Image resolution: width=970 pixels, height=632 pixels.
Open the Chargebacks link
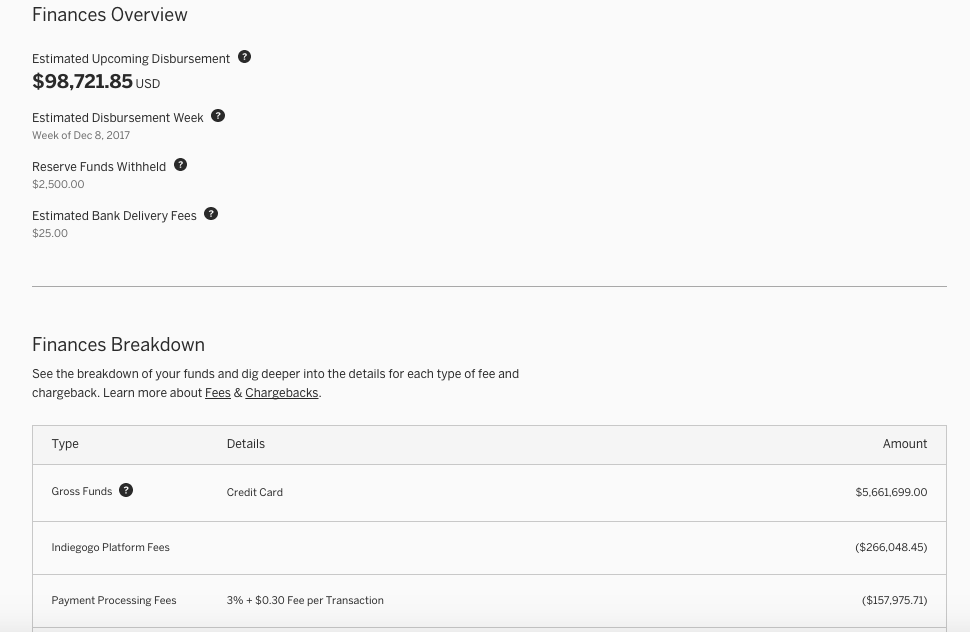[281, 393]
